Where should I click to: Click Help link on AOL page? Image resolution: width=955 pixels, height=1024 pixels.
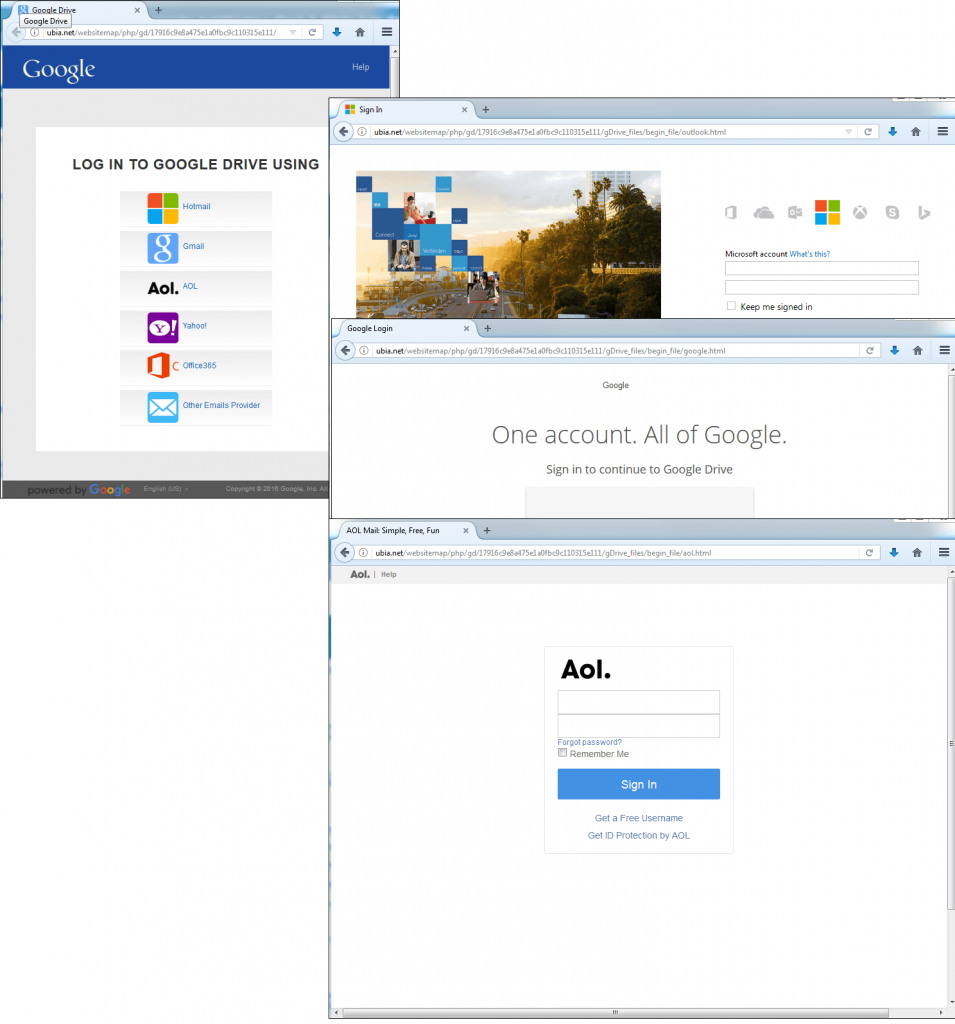click(x=389, y=575)
